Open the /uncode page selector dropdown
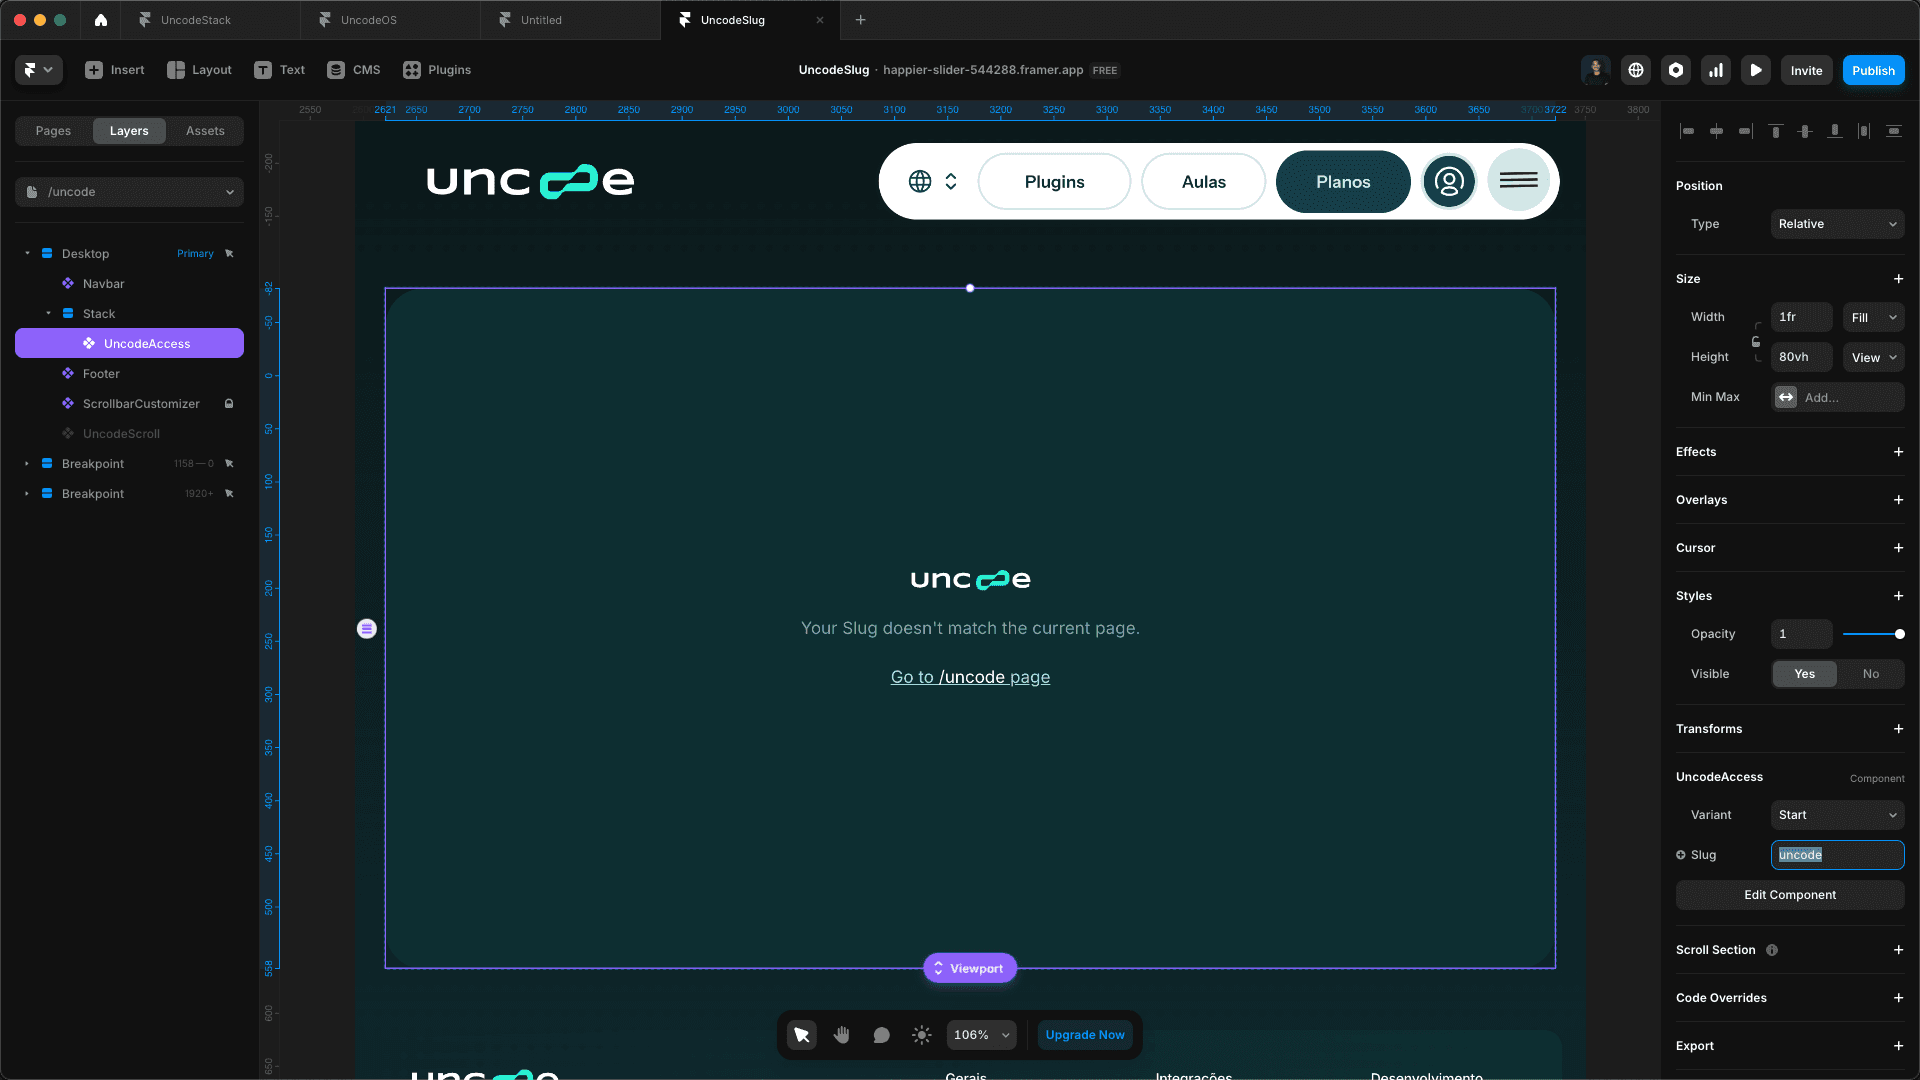This screenshot has width=1920, height=1080. pos(129,192)
